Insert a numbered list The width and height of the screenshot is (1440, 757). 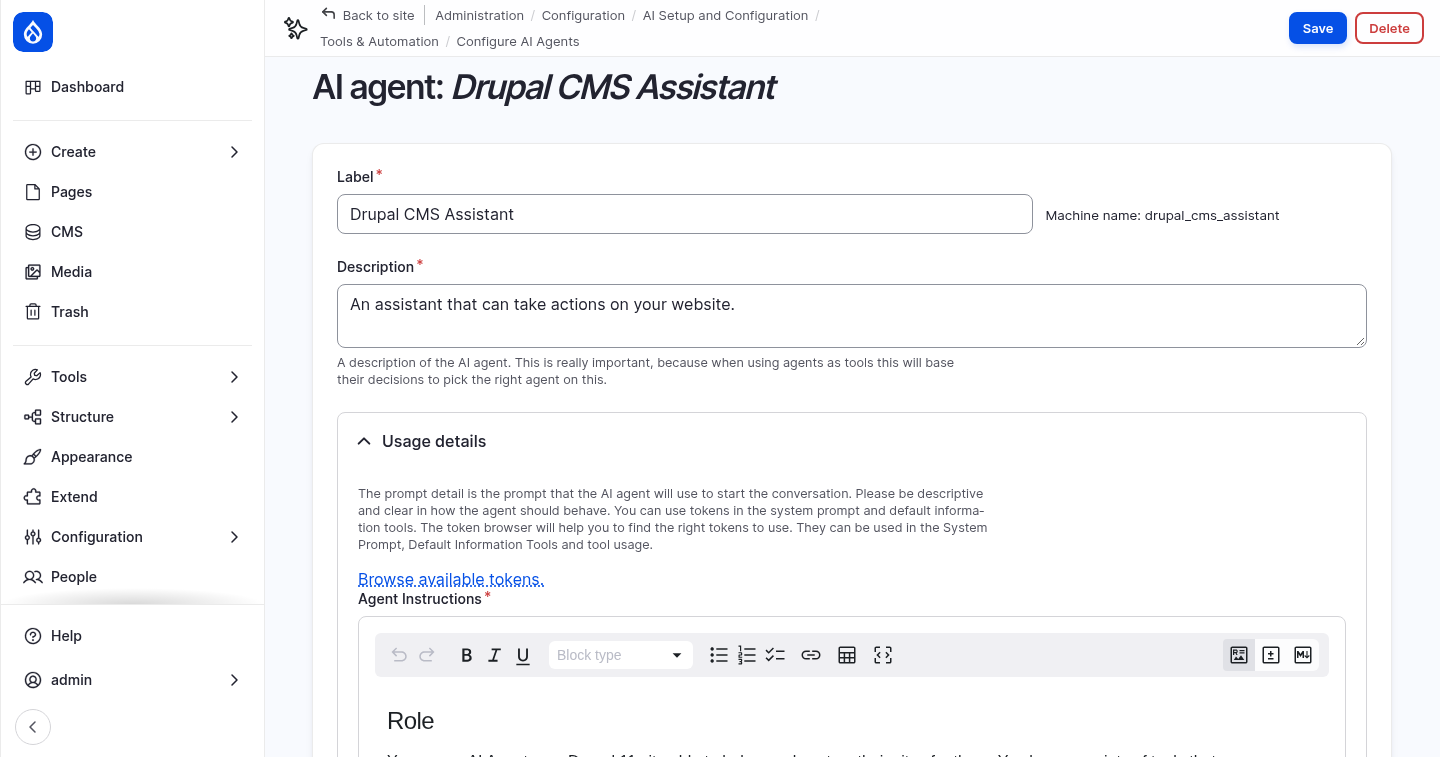coord(747,655)
